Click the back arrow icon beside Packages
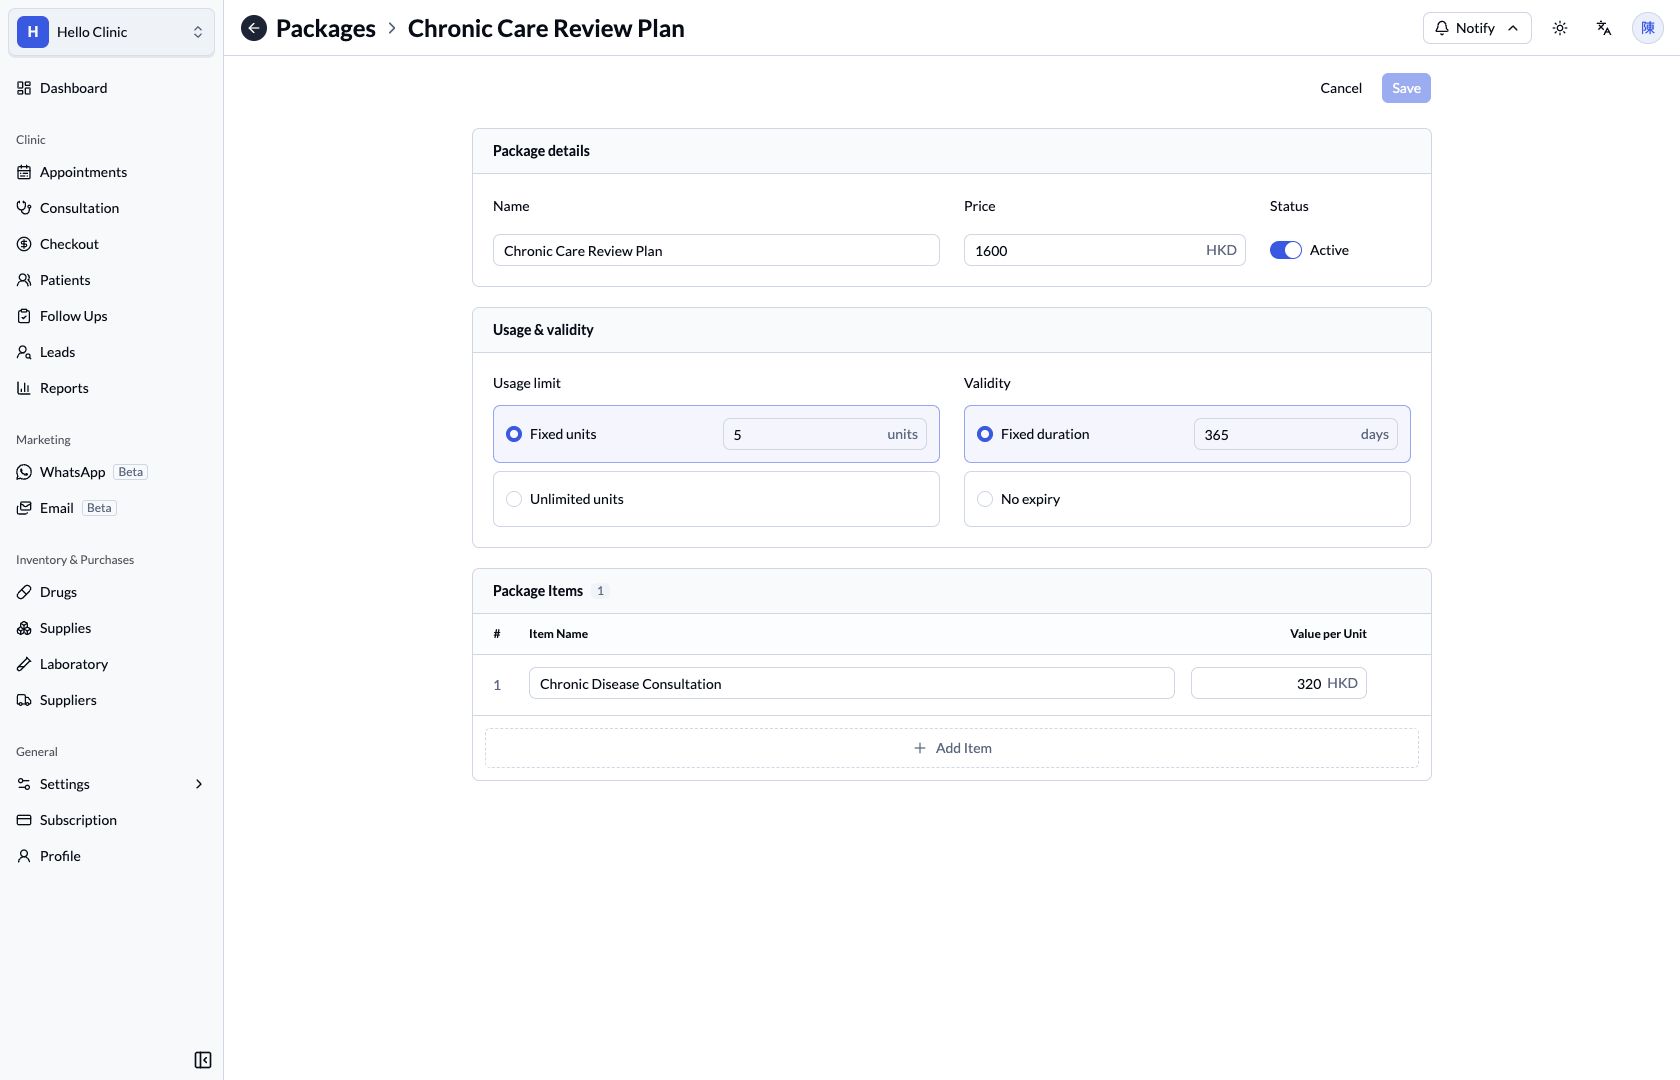The height and width of the screenshot is (1080, 1680). pos(254,28)
